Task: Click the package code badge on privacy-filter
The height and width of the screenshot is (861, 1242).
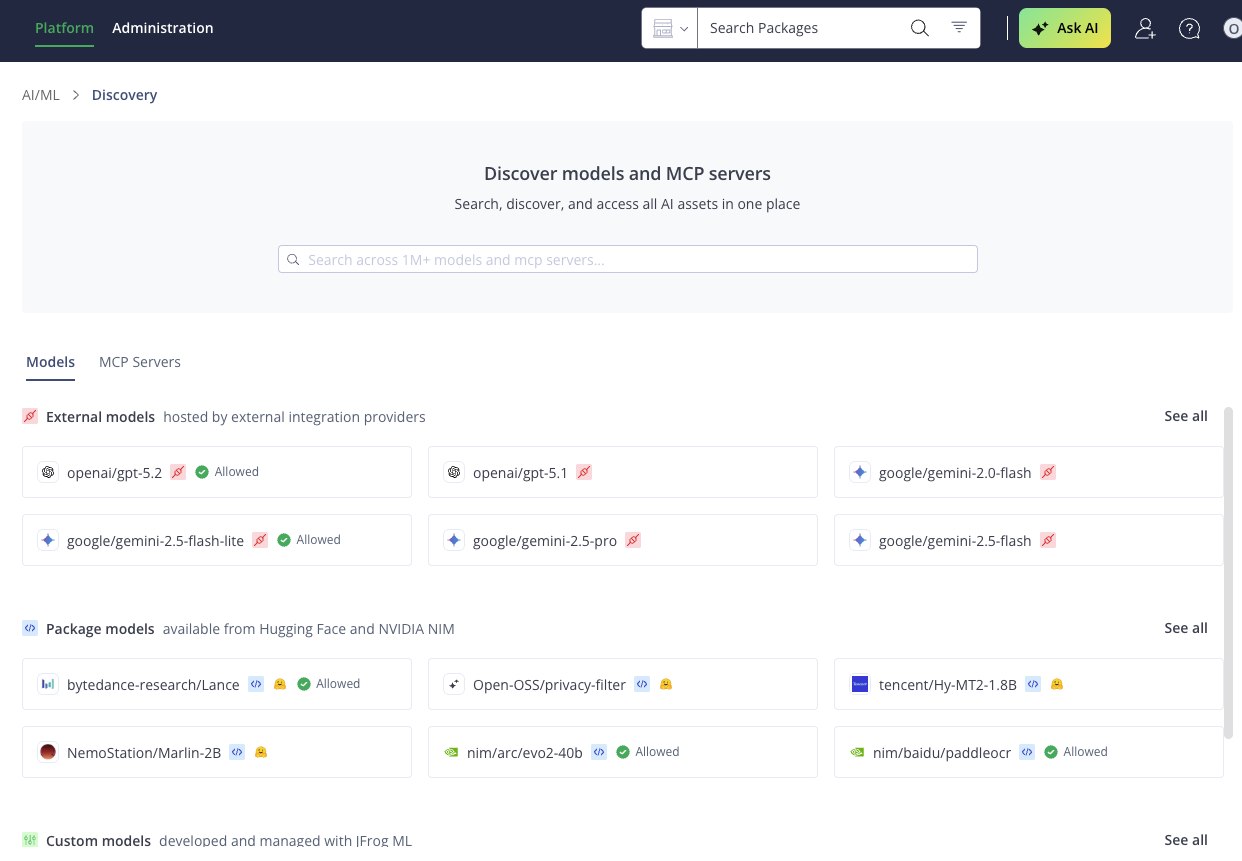Action: click(x=642, y=684)
